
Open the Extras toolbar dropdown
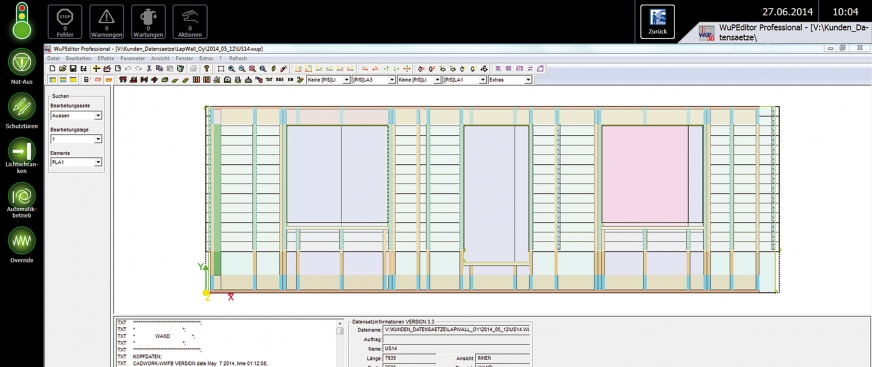pos(510,80)
